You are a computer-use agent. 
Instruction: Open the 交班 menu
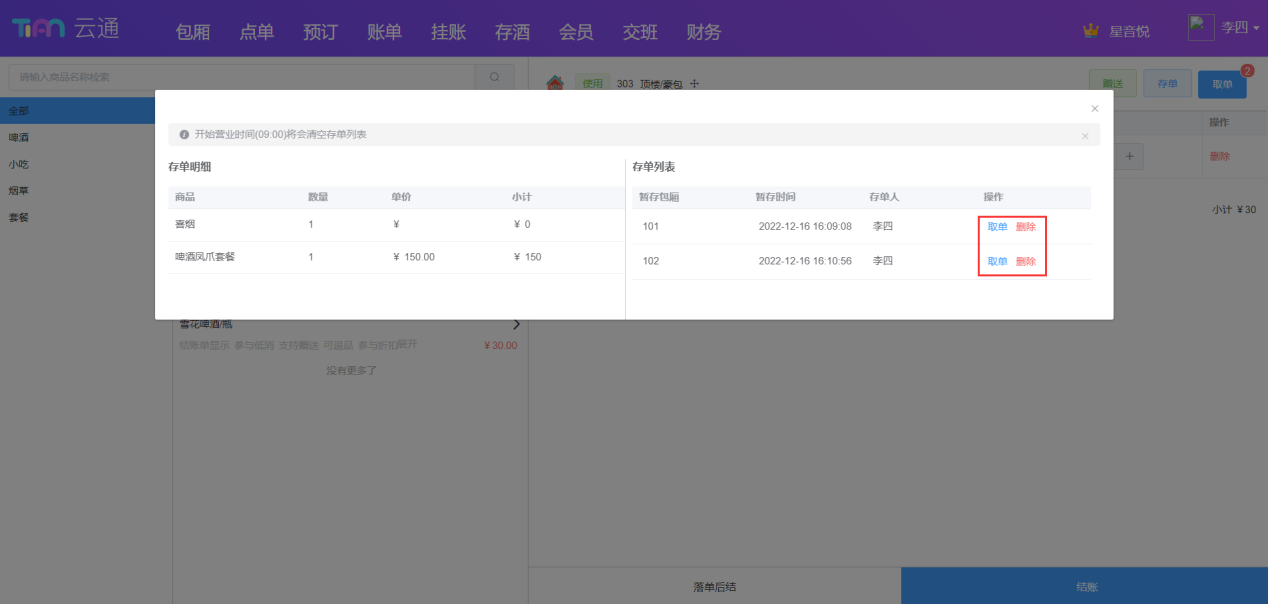coord(641,32)
